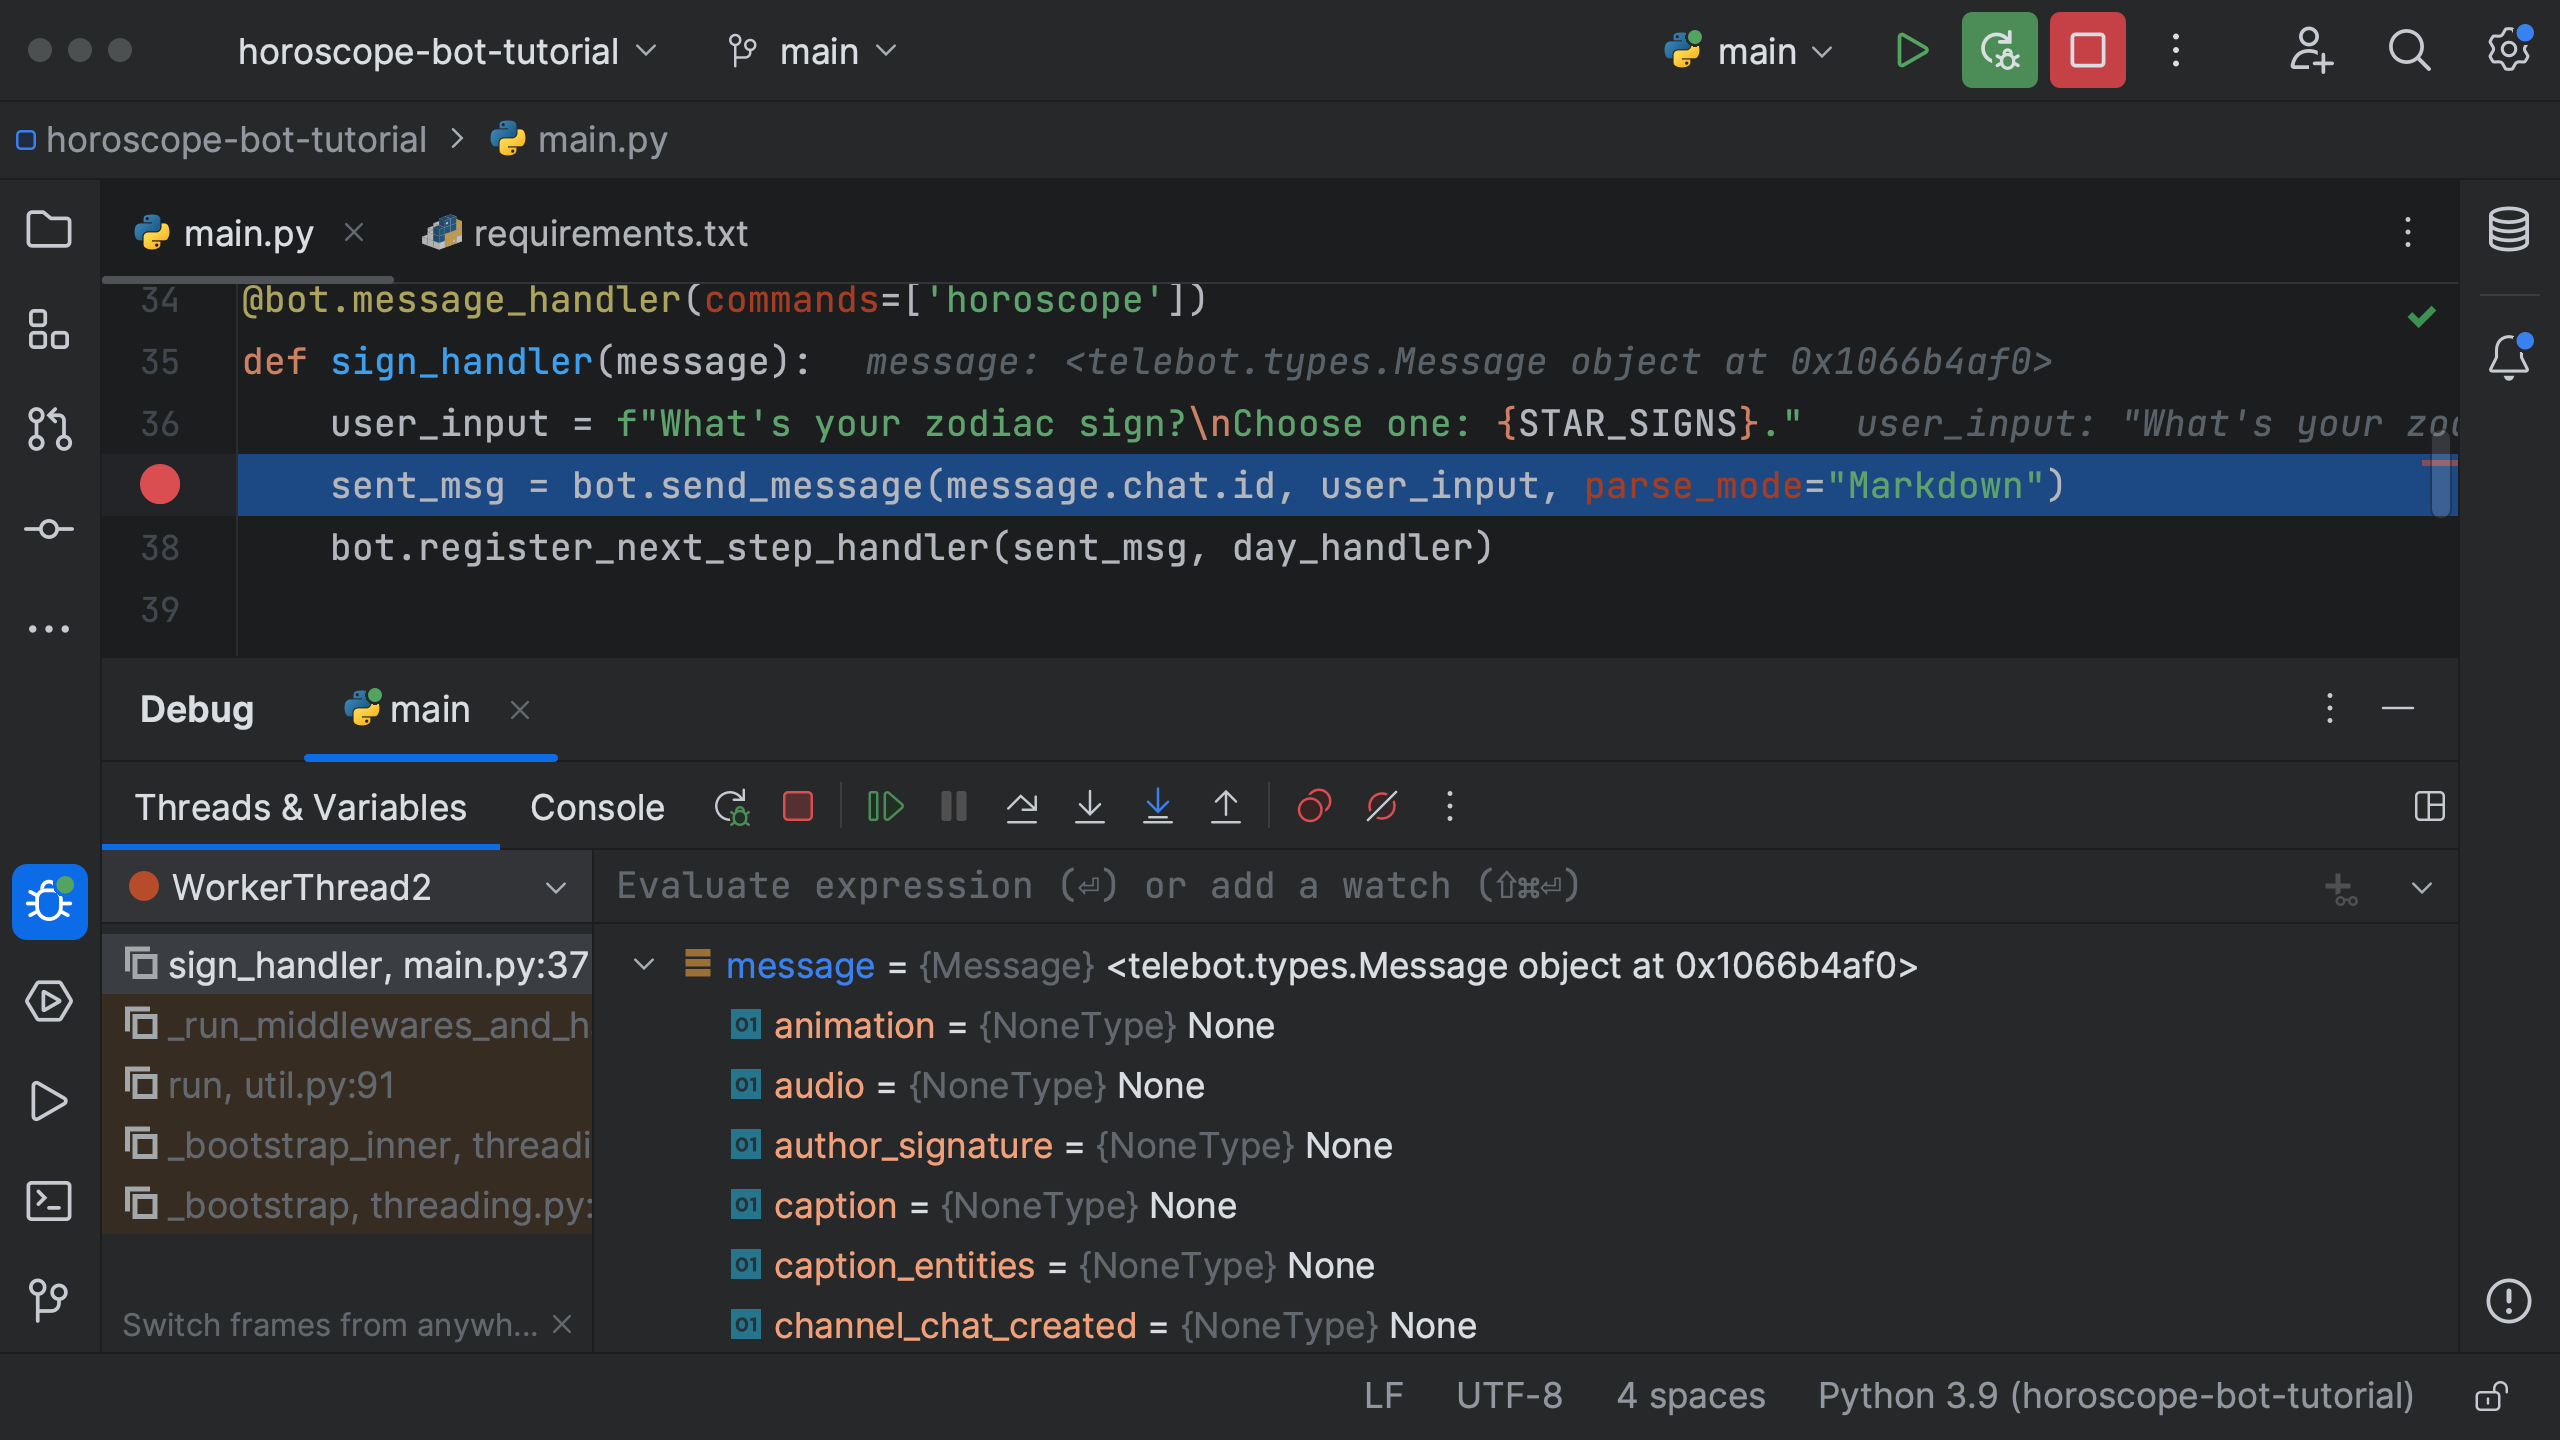Image resolution: width=2560 pixels, height=1440 pixels.
Task: Click Python 3.9 interpreter in status bar
Action: tap(2114, 1396)
